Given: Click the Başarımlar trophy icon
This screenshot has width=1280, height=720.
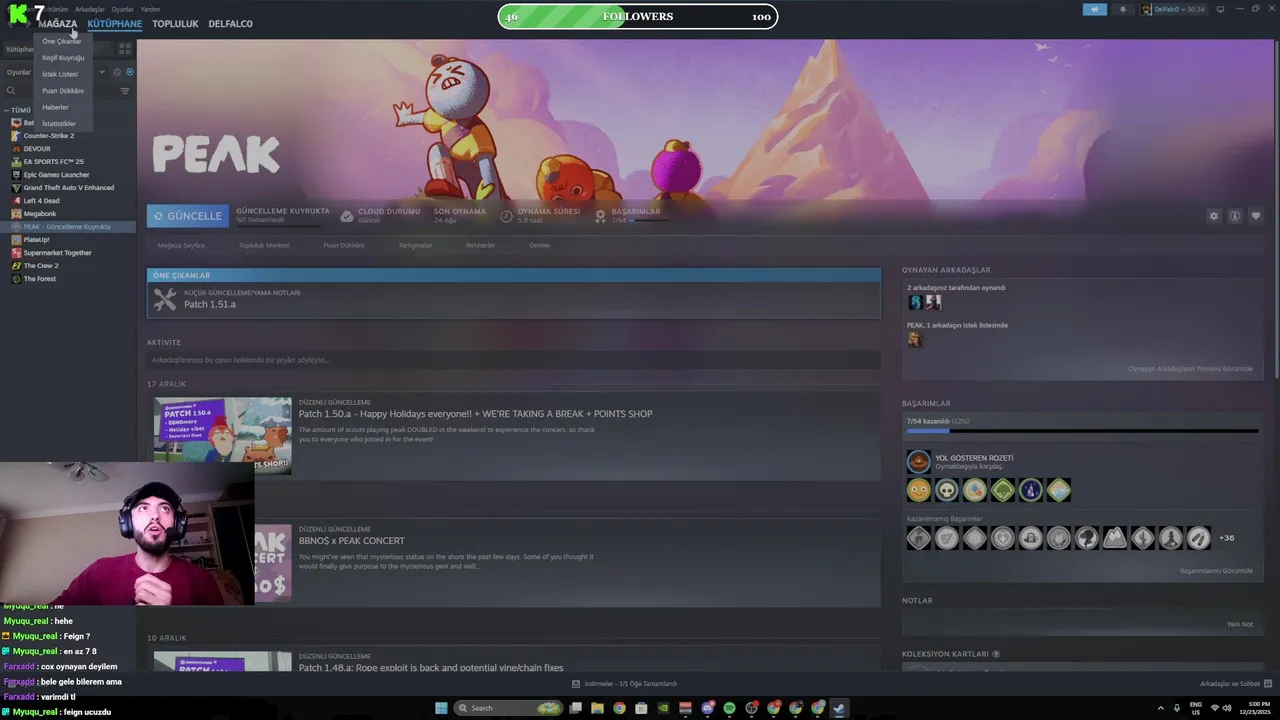Looking at the screenshot, I should click(600, 216).
